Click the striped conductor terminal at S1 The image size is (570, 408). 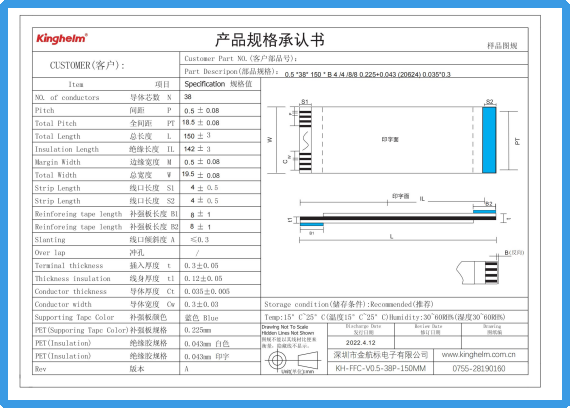[x=305, y=140]
